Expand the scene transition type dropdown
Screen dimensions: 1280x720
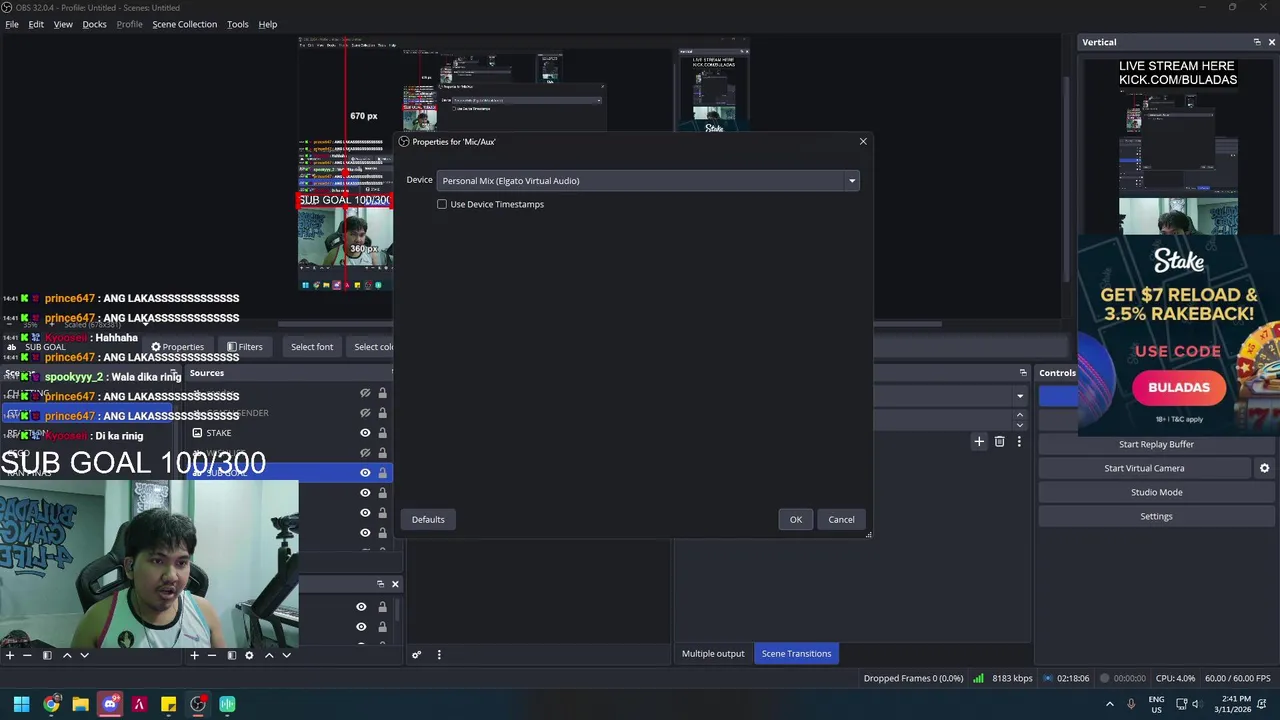(1020, 396)
